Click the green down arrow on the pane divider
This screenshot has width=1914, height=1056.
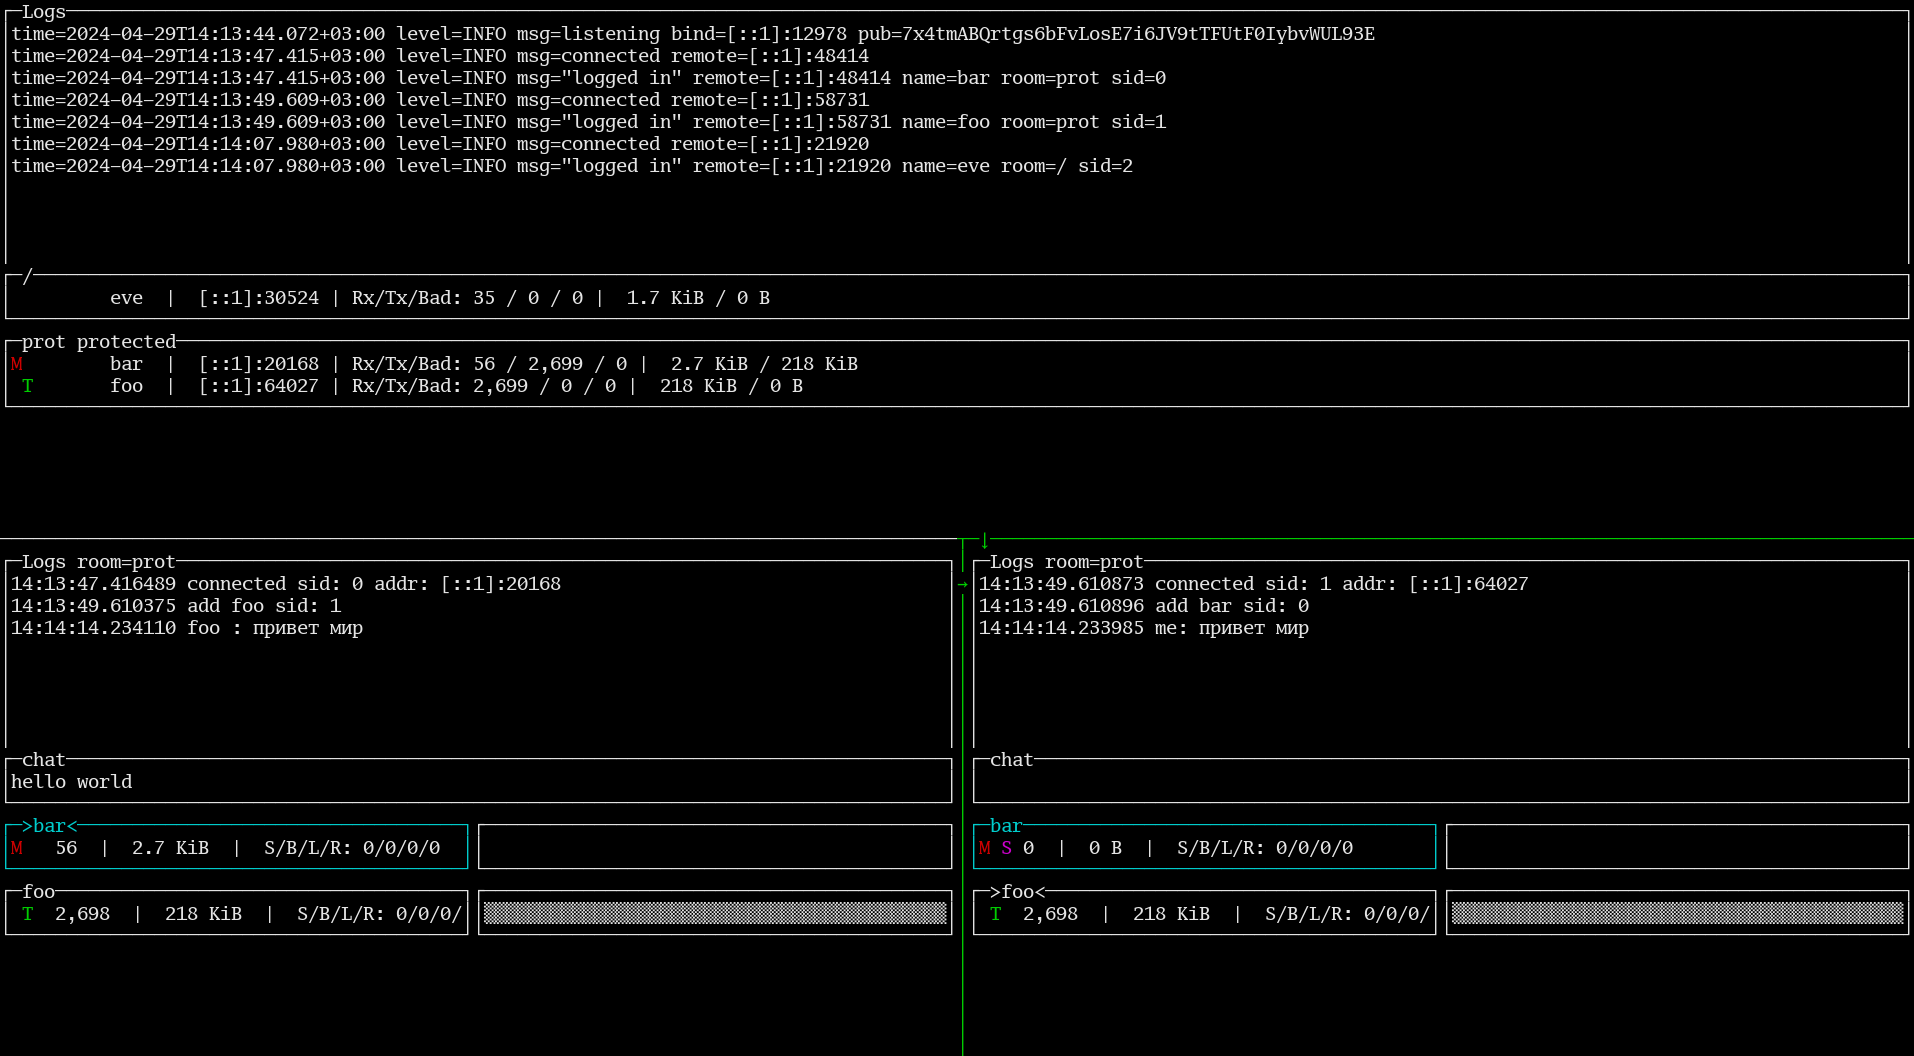[x=984, y=541]
